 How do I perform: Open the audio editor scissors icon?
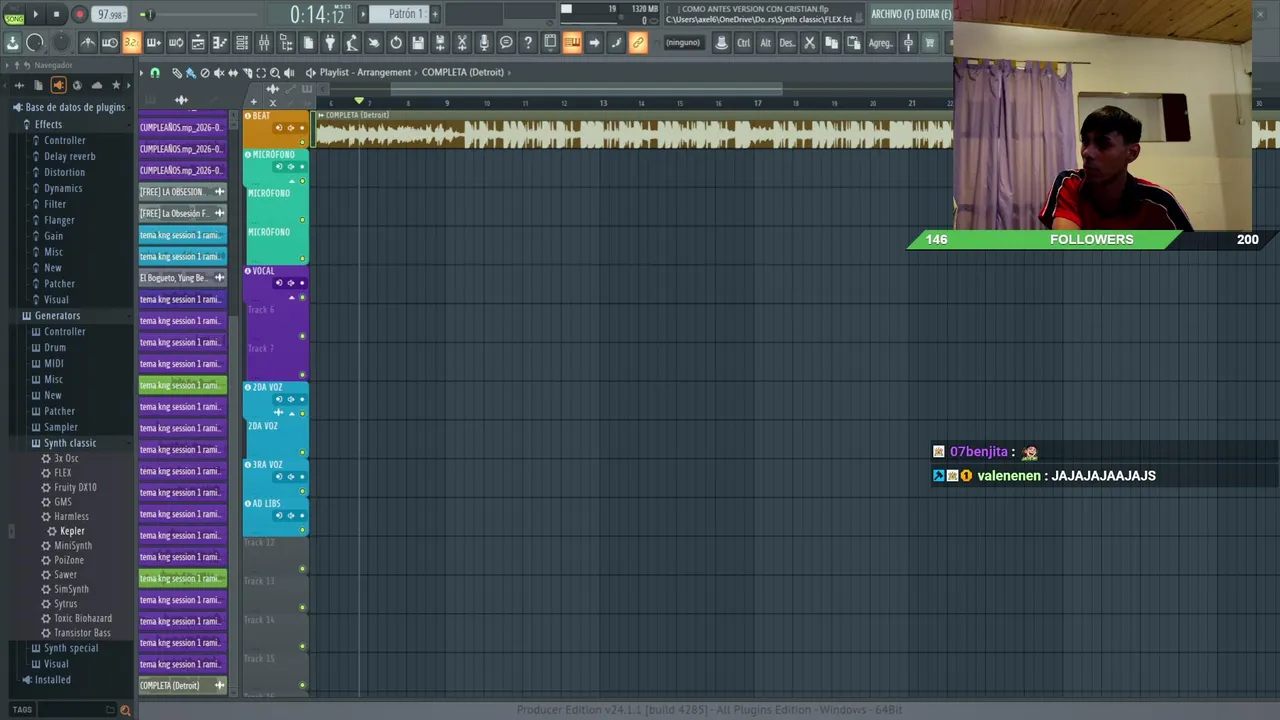coord(462,43)
